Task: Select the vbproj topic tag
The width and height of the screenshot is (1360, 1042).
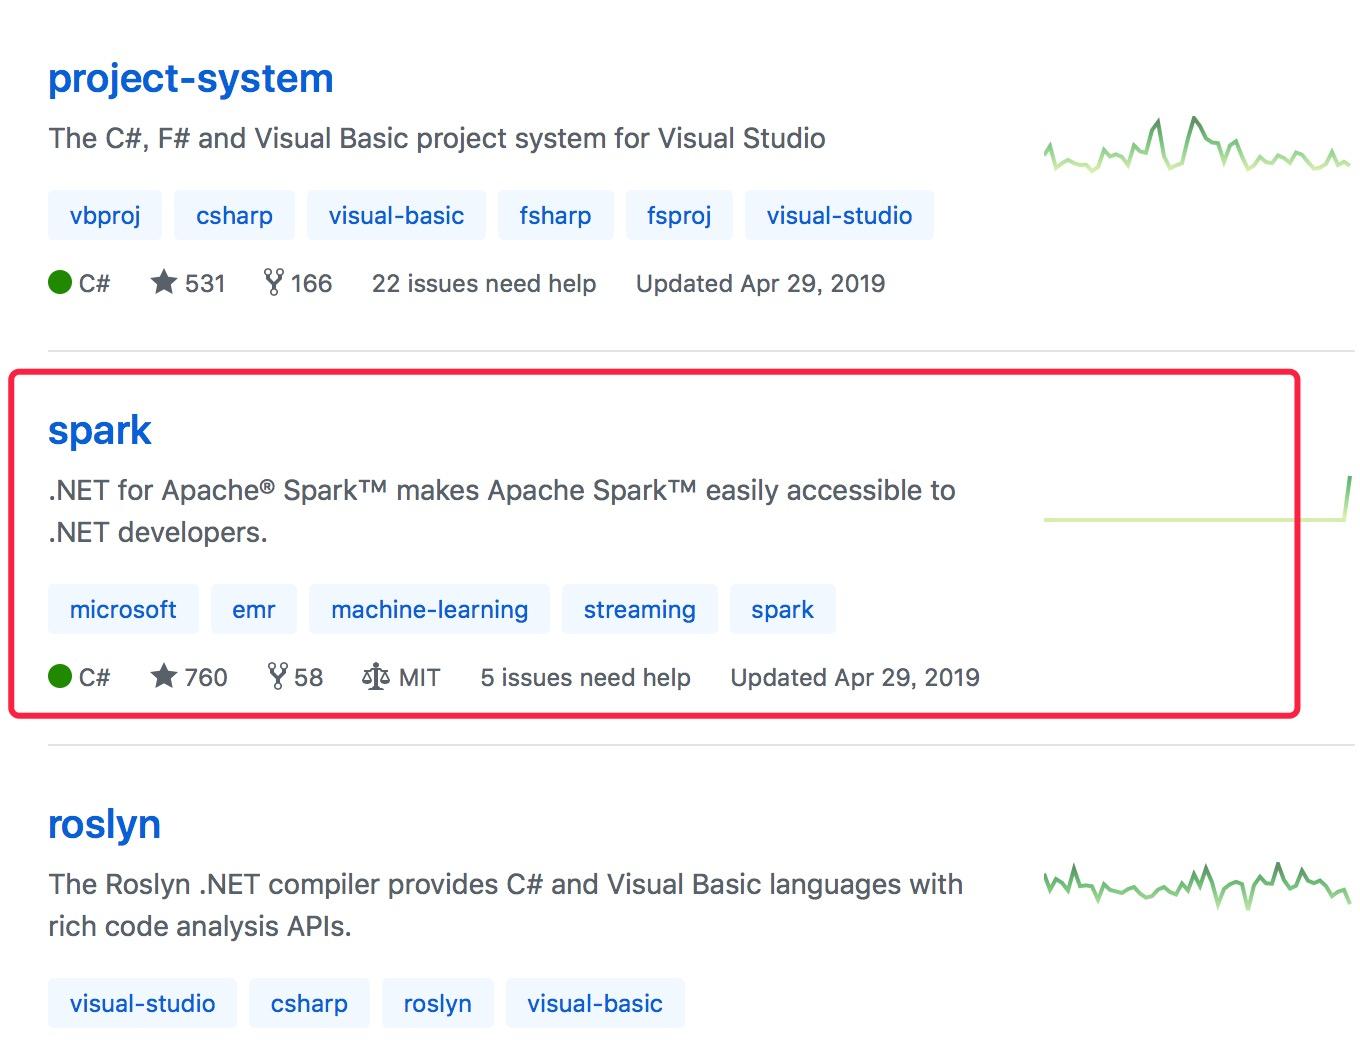Action: [105, 215]
